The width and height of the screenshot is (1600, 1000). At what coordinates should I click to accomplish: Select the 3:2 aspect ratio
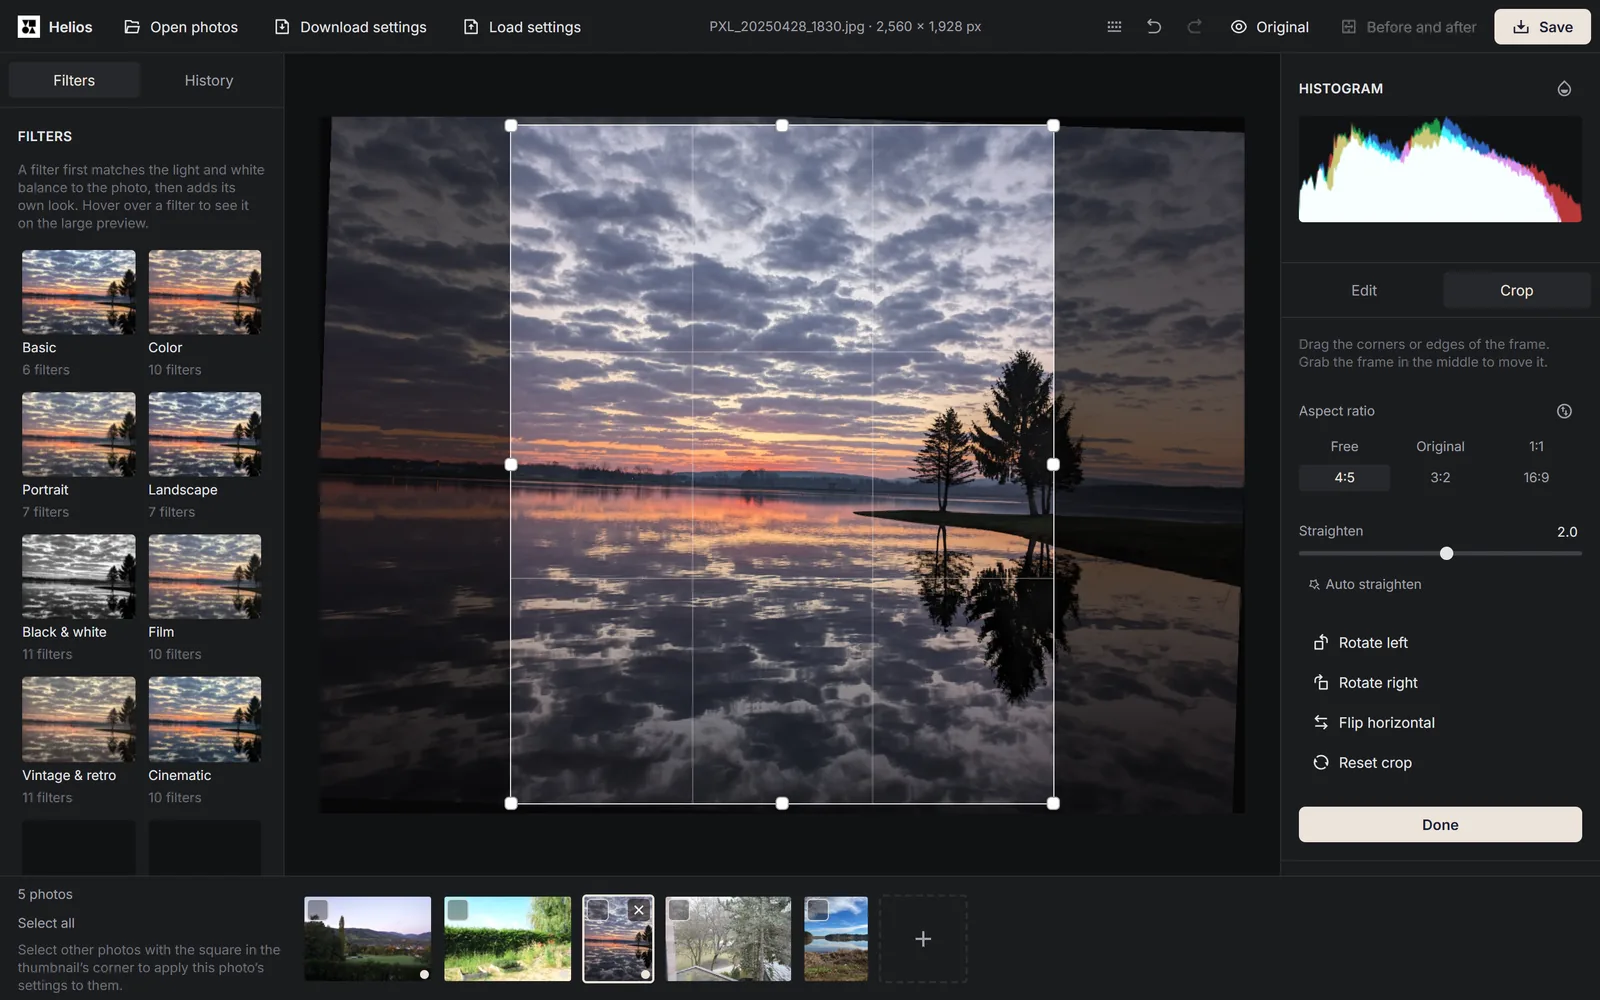[x=1440, y=477]
